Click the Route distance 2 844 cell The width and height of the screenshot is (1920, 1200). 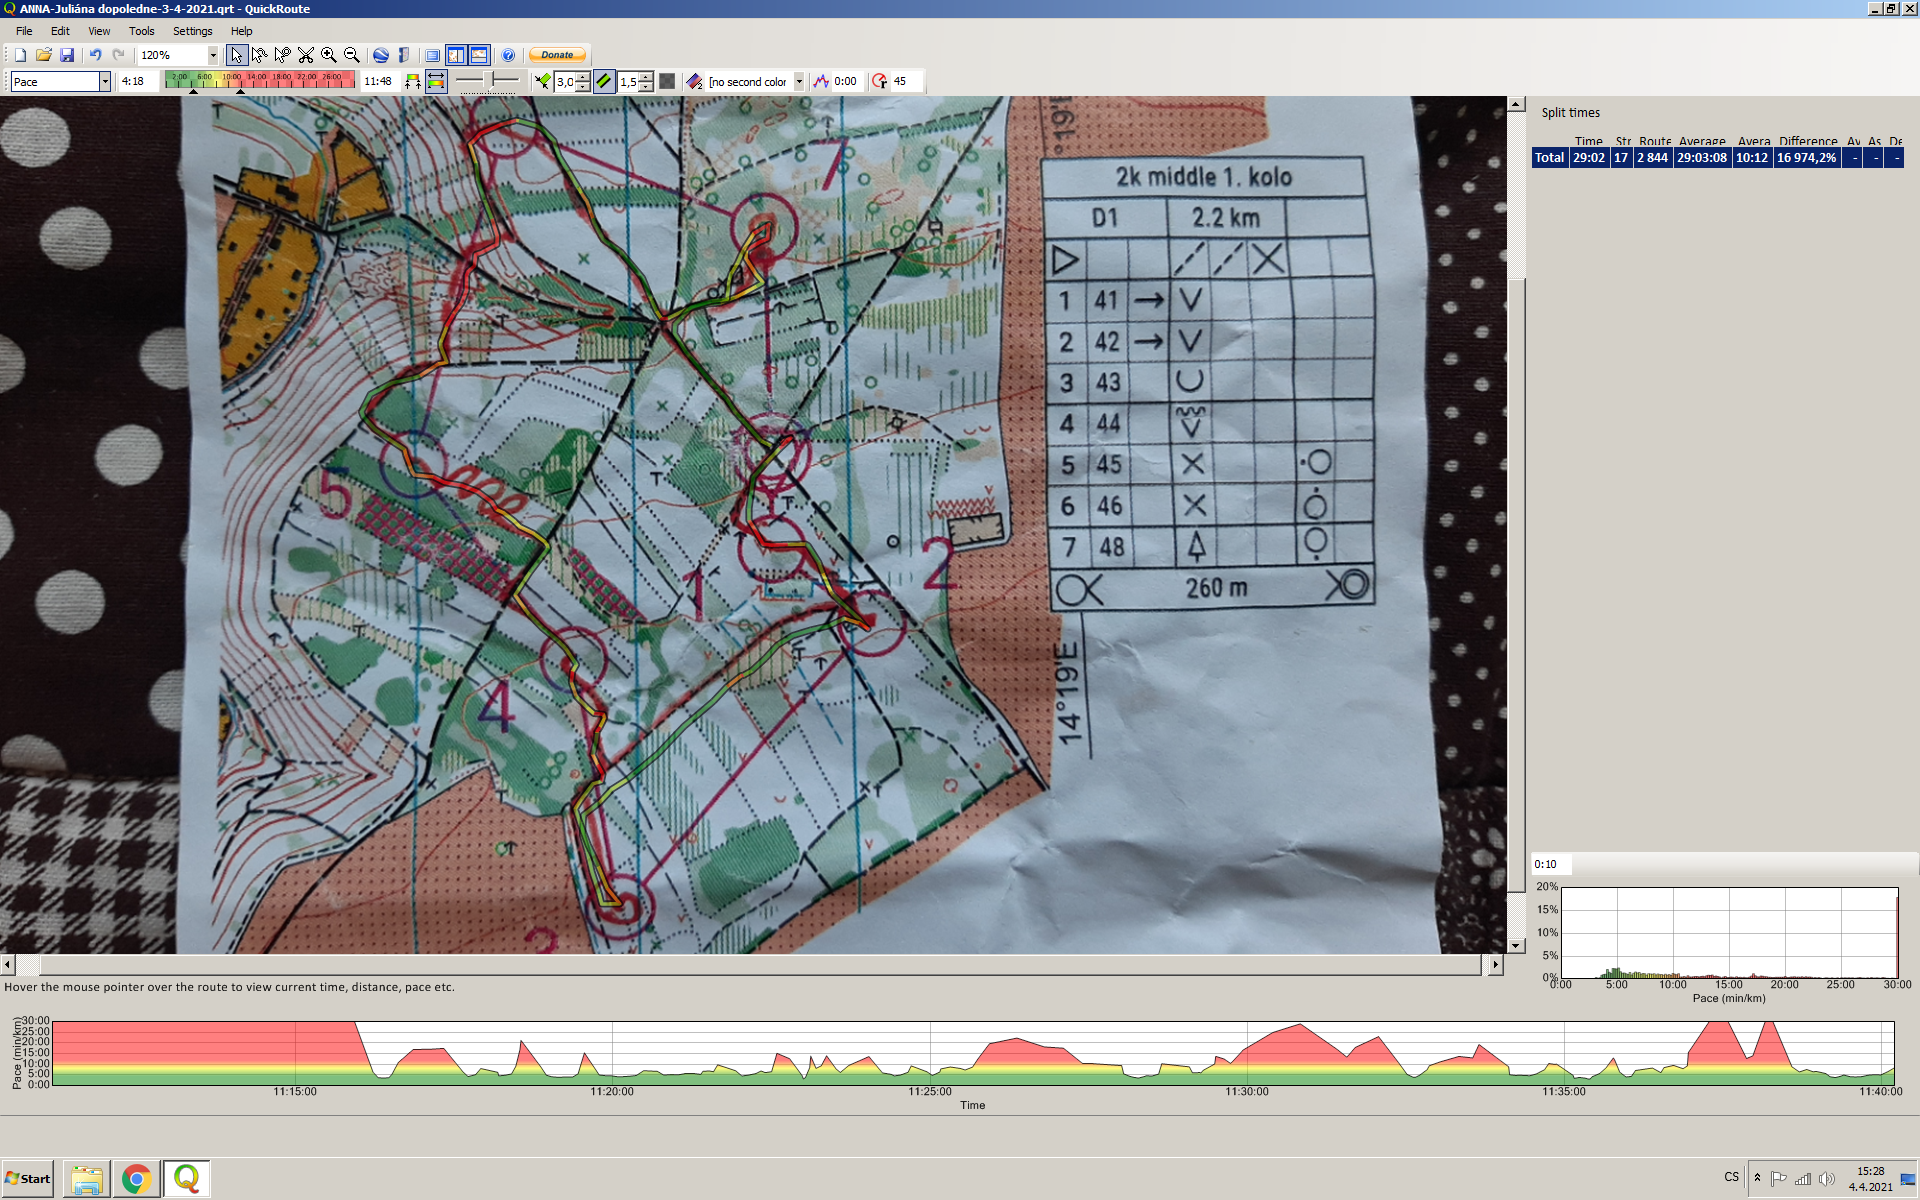tap(1652, 158)
